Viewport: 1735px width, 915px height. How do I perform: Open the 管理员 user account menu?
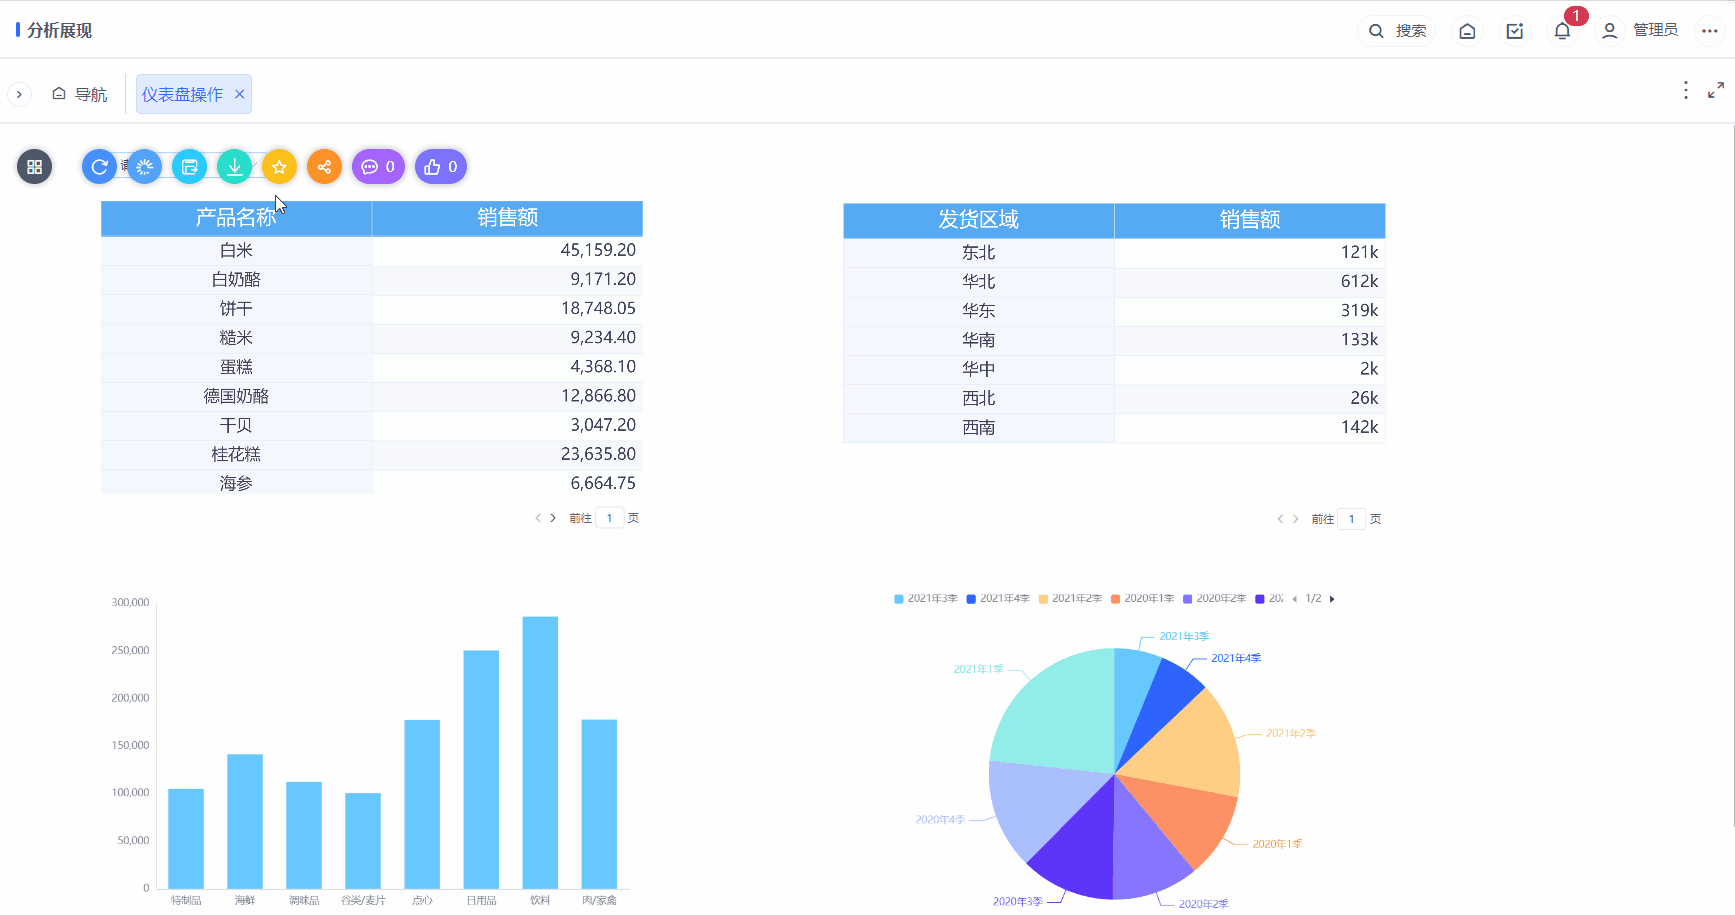point(1639,31)
